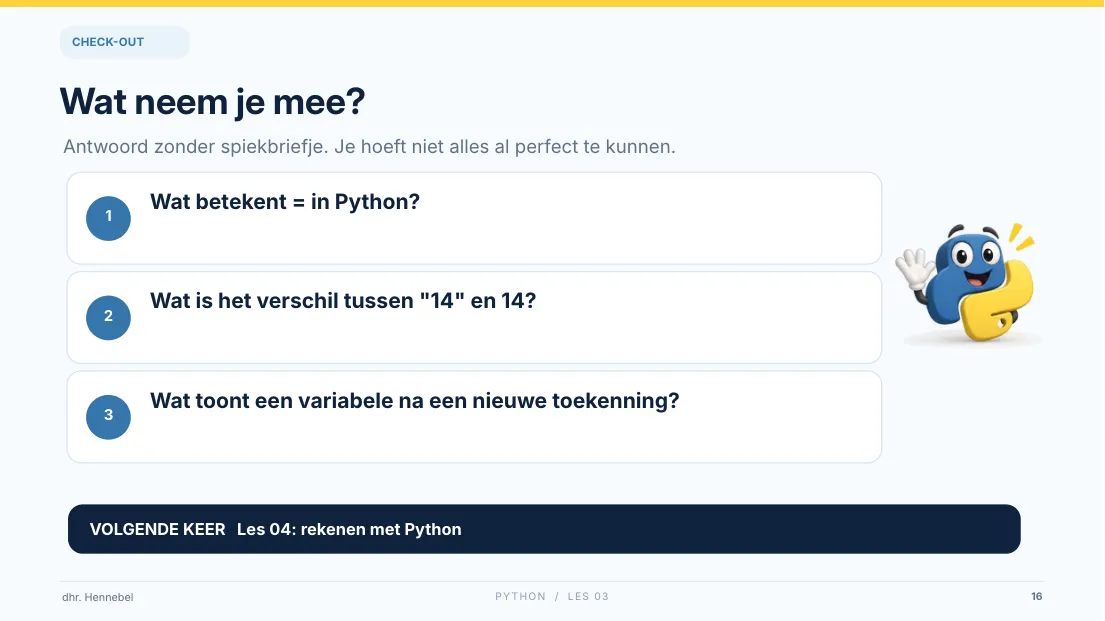
Task: Click 'Les 04: rekenen met Python' text
Action: 349,529
